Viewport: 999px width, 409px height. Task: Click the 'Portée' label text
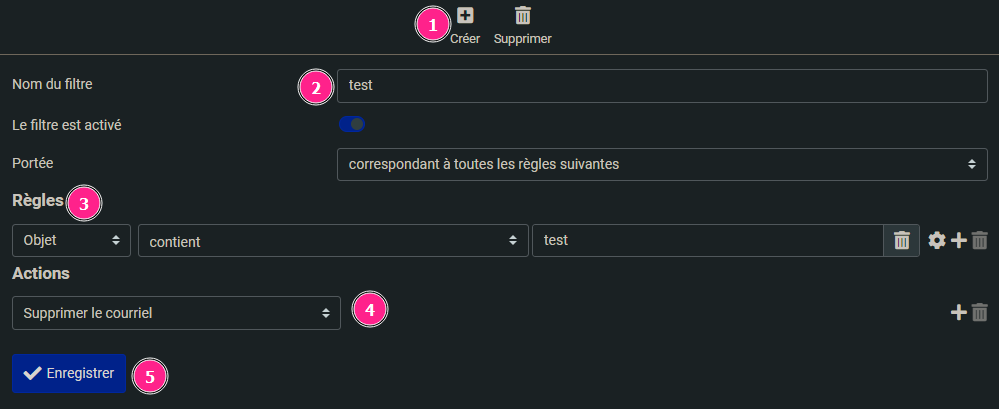point(33,162)
